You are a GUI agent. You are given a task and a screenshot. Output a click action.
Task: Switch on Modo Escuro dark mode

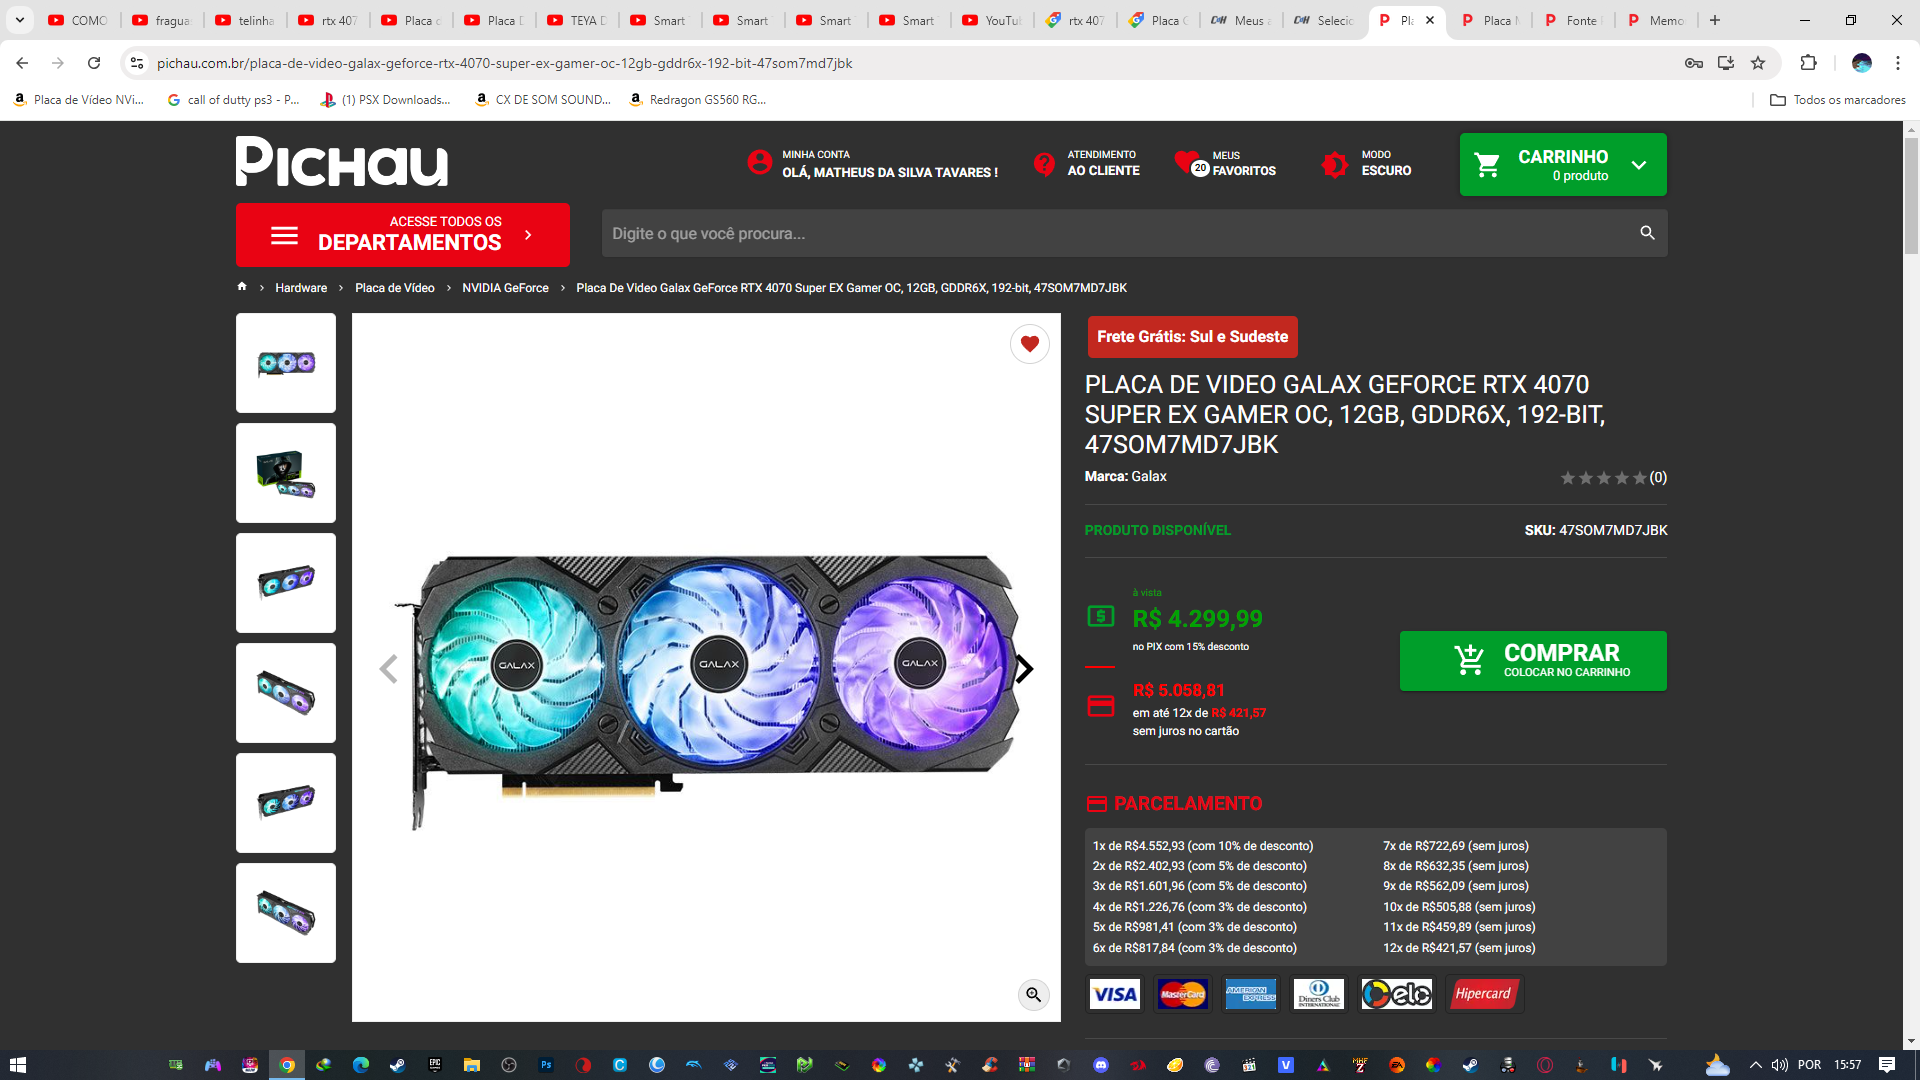tap(1335, 164)
